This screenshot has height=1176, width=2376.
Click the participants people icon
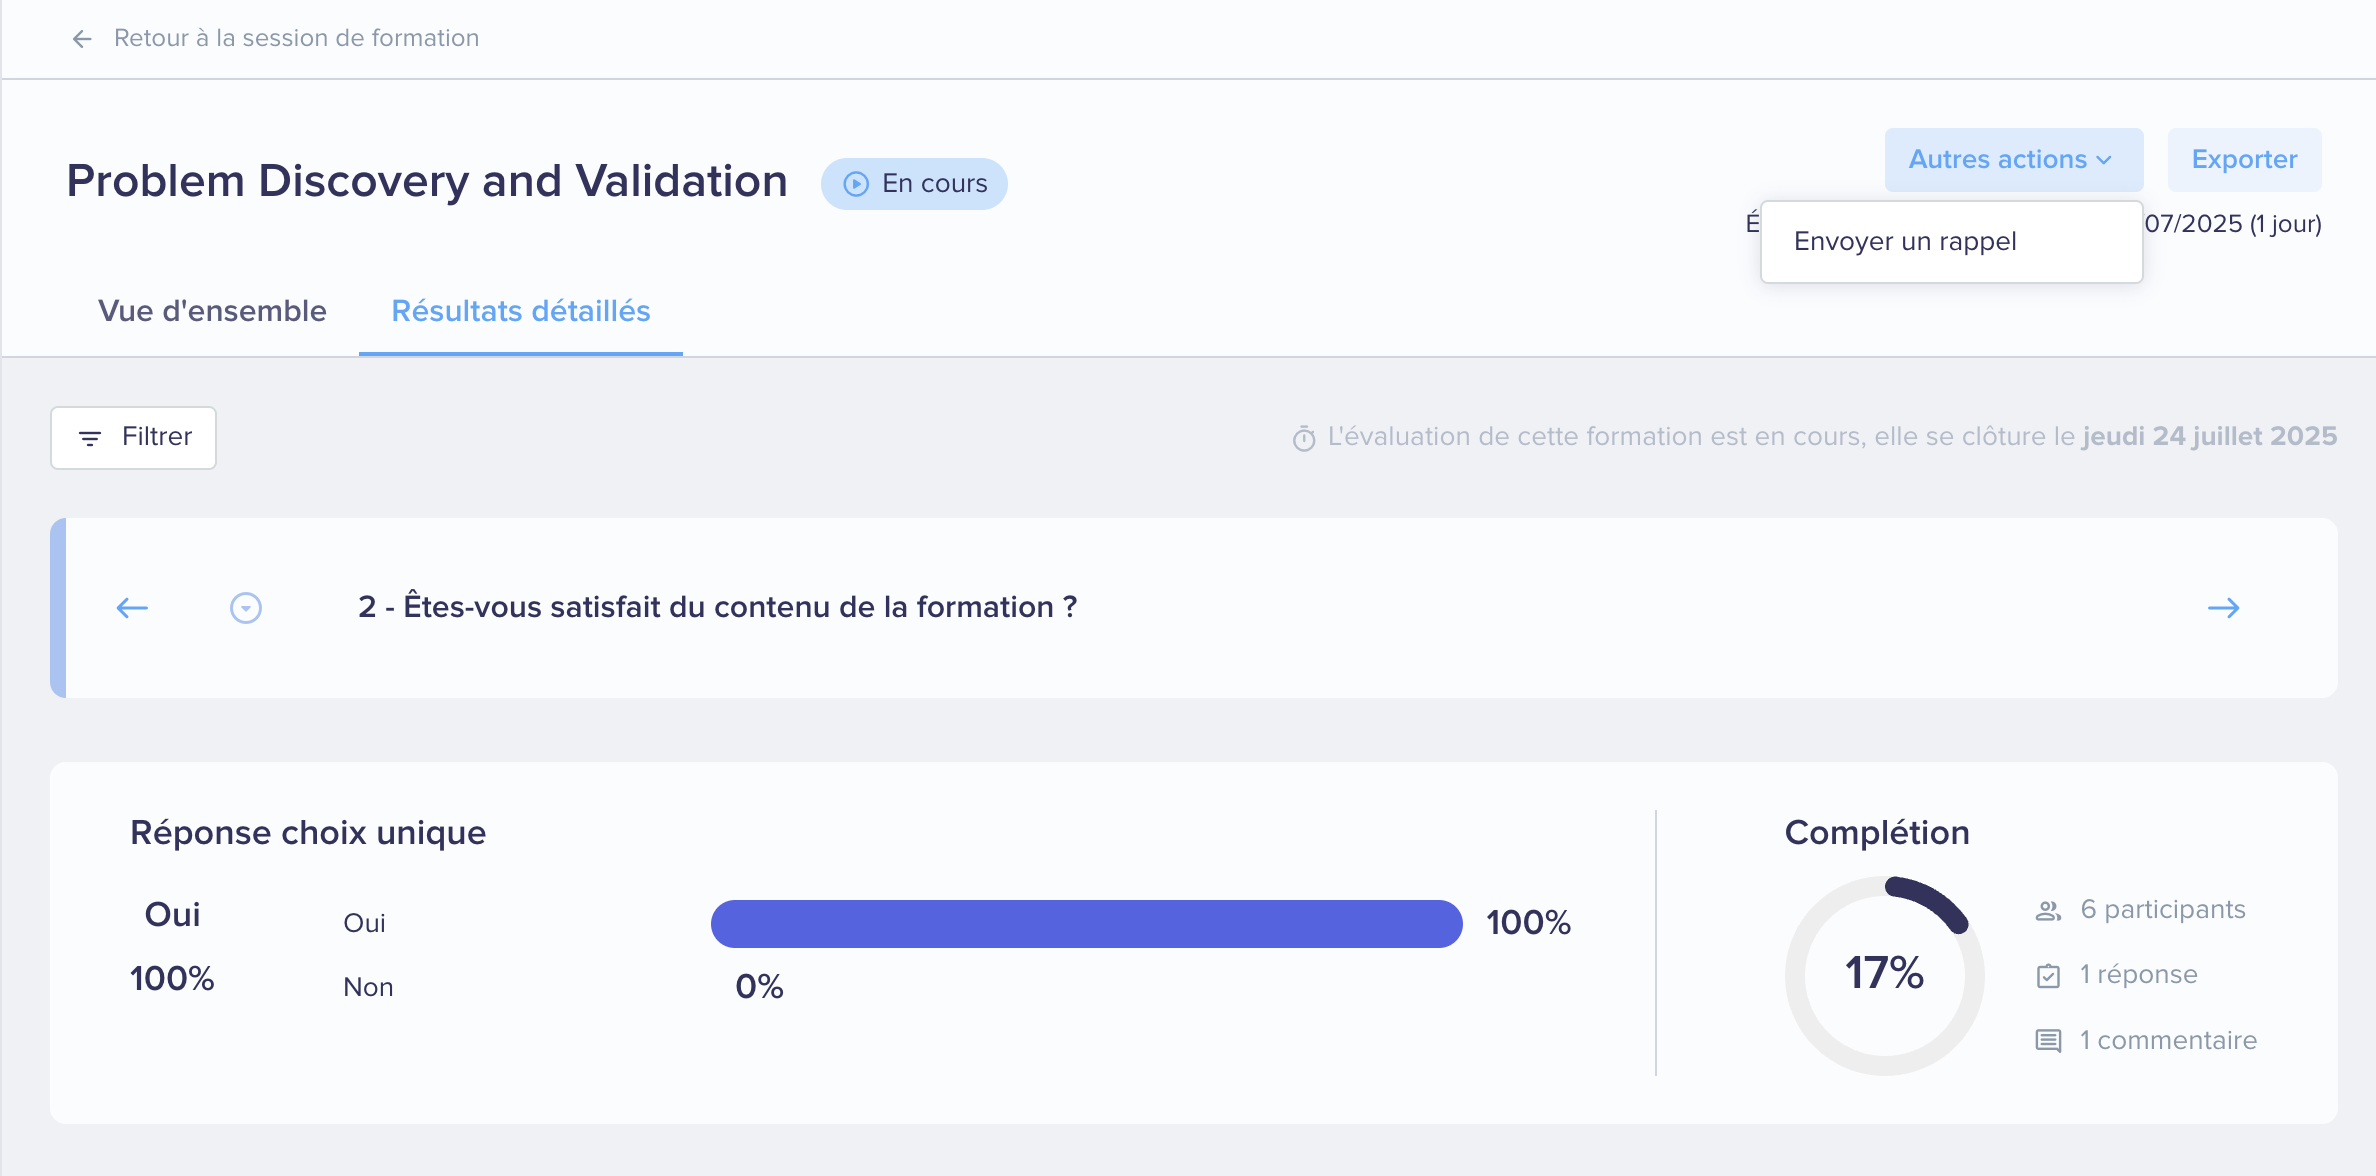[x=2048, y=910]
